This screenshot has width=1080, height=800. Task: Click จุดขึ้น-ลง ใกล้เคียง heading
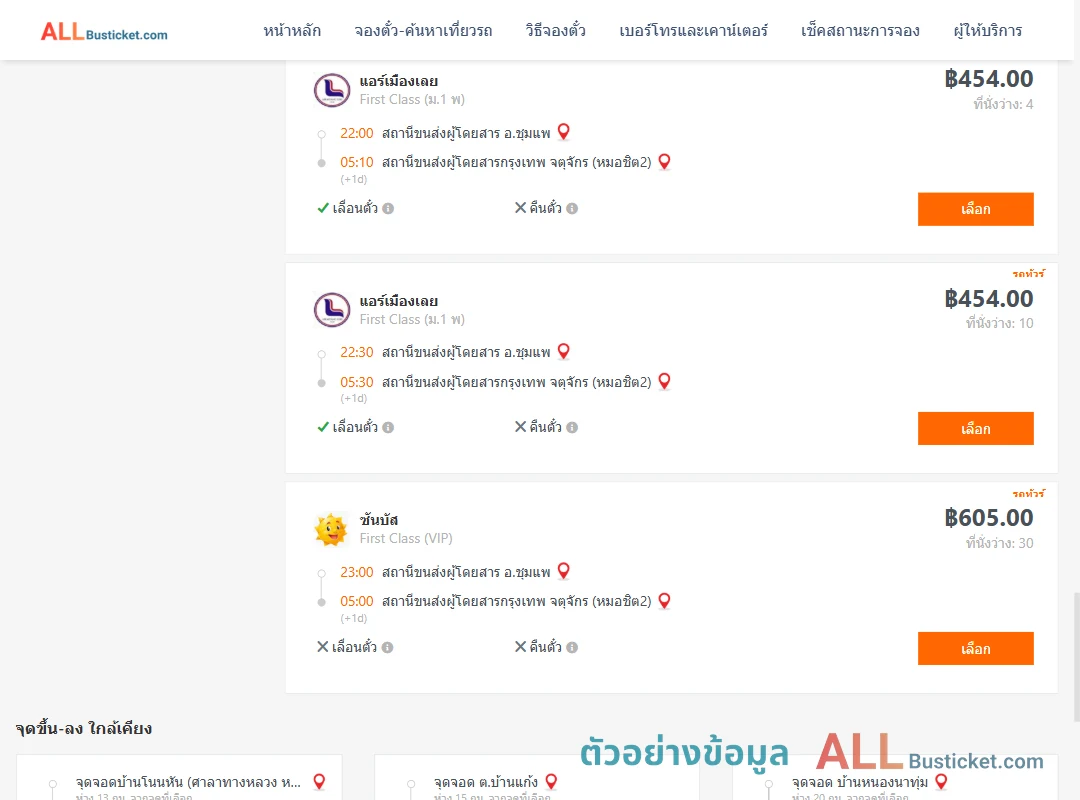[84, 728]
